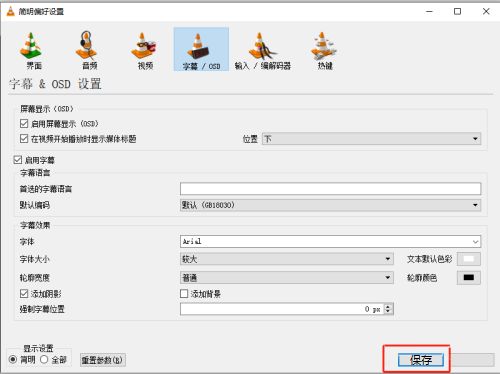
Task: Click the 保存 (Save) button
Action: tap(421, 360)
